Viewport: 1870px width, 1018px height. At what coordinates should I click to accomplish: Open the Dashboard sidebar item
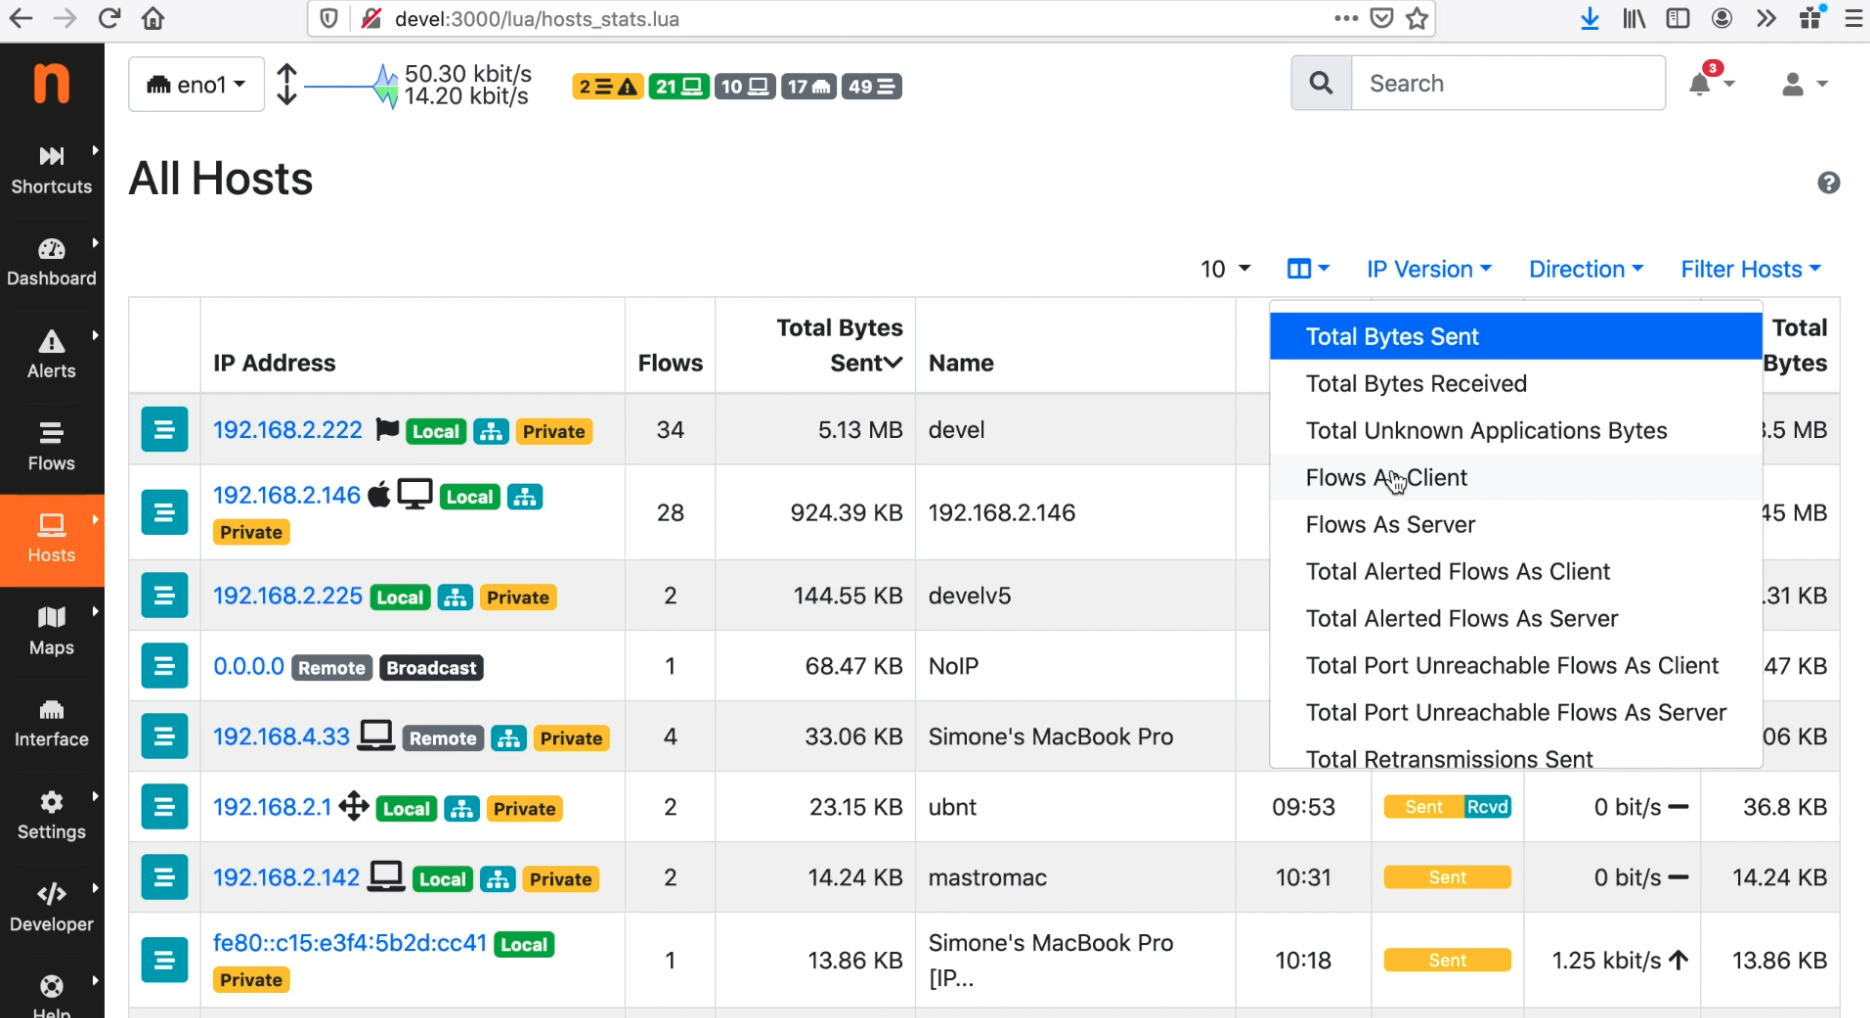[51, 262]
